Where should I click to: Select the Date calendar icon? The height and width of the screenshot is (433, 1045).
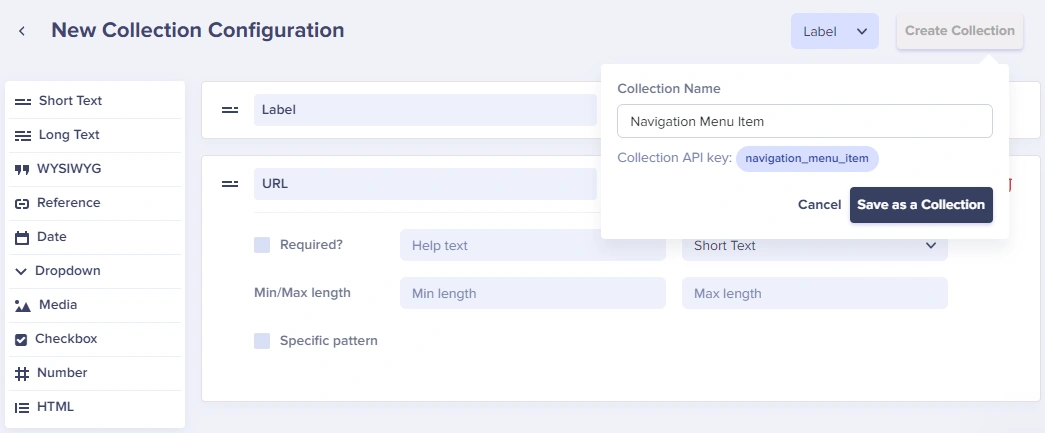pos(22,238)
